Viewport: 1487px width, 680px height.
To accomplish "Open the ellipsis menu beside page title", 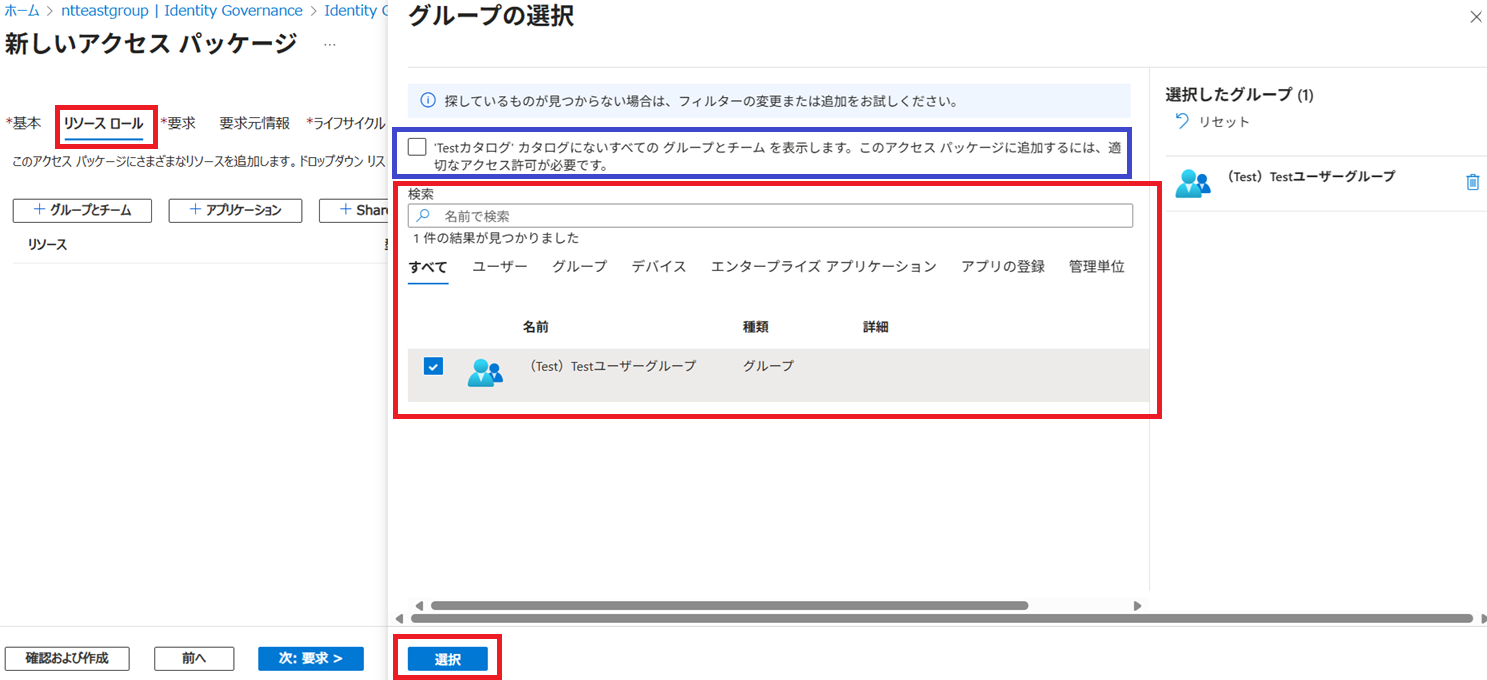I will tap(330, 45).
